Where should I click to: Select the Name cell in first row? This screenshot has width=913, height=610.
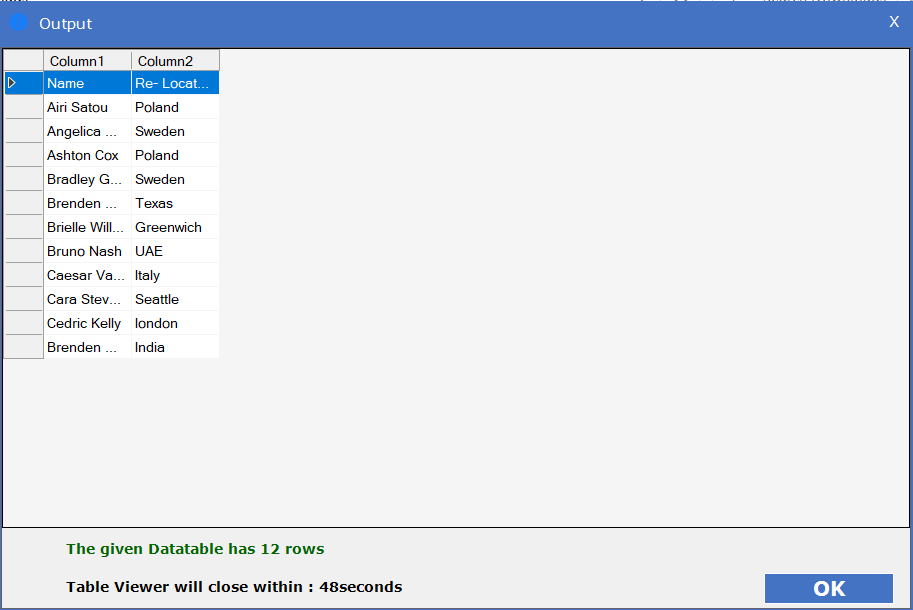(87, 83)
